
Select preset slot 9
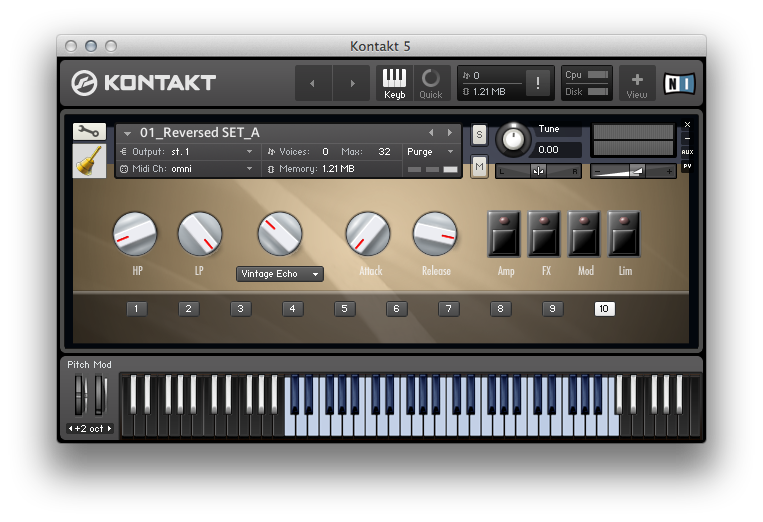point(552,309)
